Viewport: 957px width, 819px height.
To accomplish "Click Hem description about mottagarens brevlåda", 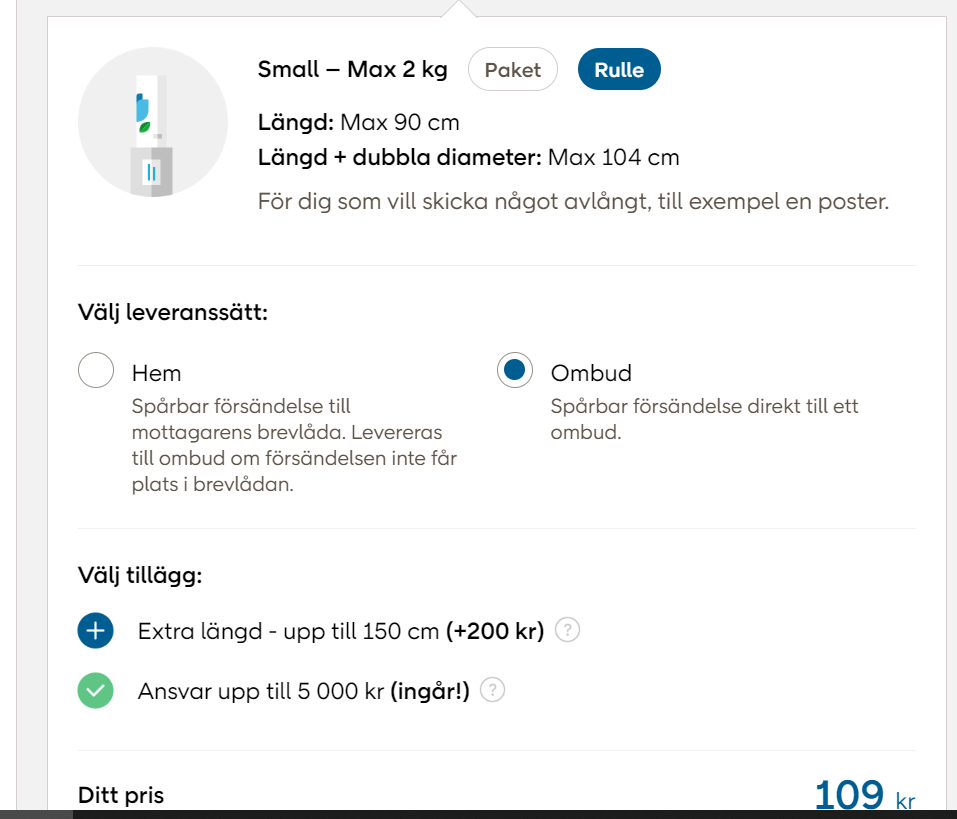I will (x=294, y=446).
